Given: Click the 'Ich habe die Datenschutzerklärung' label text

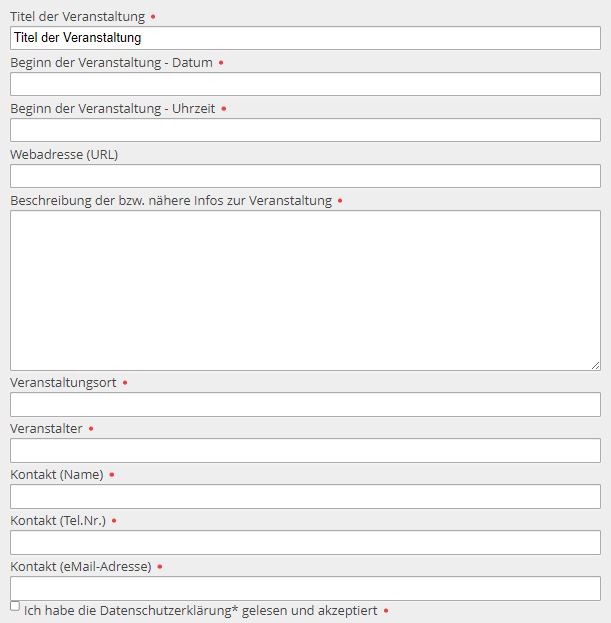Looking at the screenshot, I should pyautogui.click(x=200, y=610).
